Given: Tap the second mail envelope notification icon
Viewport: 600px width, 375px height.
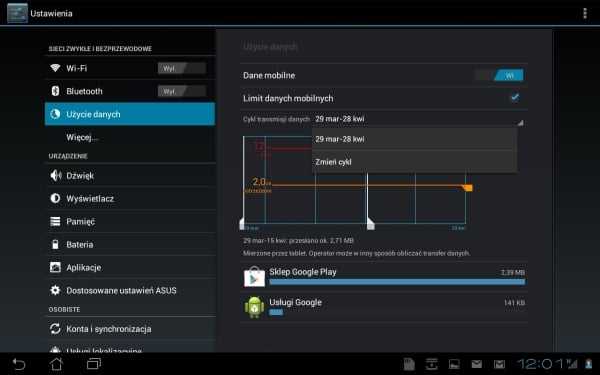Looking at the screenshot, I should (499, 364).
